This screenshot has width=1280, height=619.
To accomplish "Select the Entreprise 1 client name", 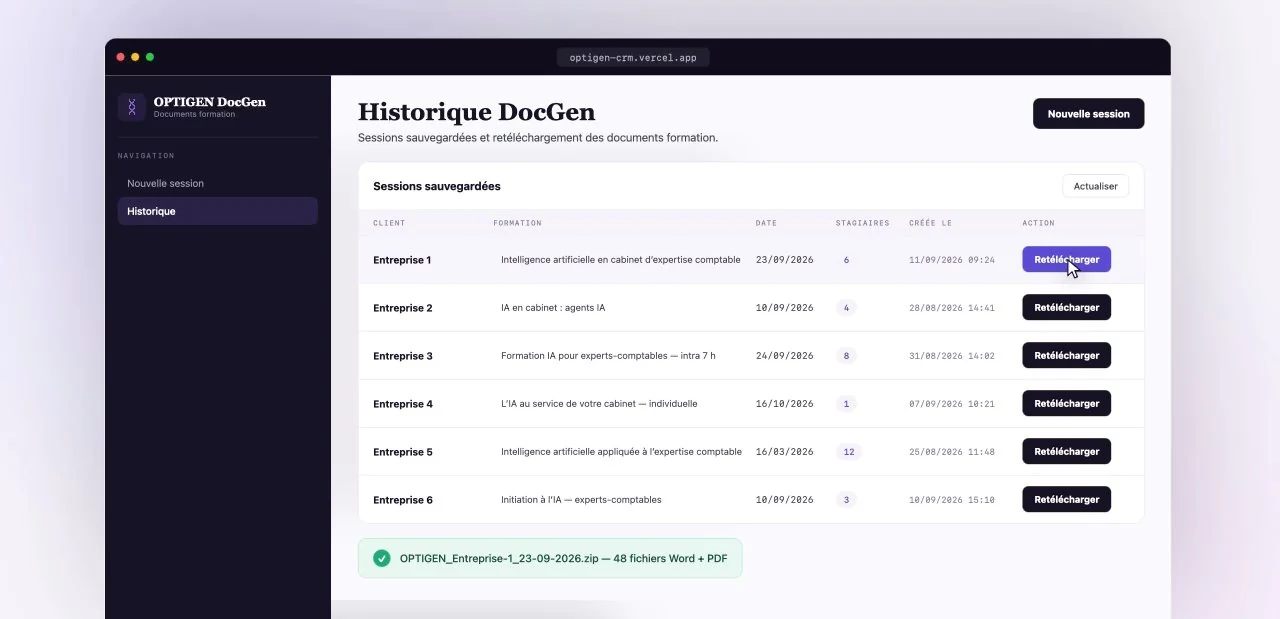I will tap(402, 260).
